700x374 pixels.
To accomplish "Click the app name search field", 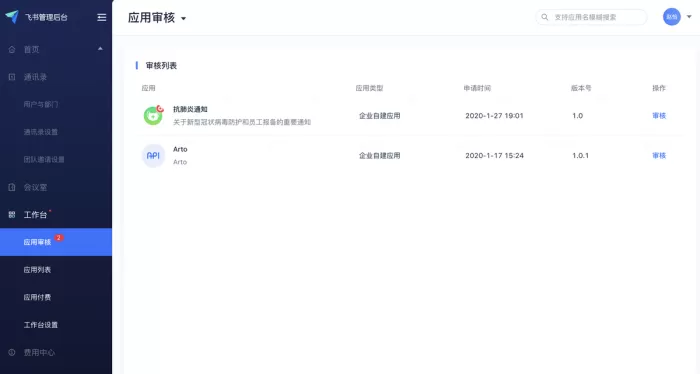I will pos(591,17).
